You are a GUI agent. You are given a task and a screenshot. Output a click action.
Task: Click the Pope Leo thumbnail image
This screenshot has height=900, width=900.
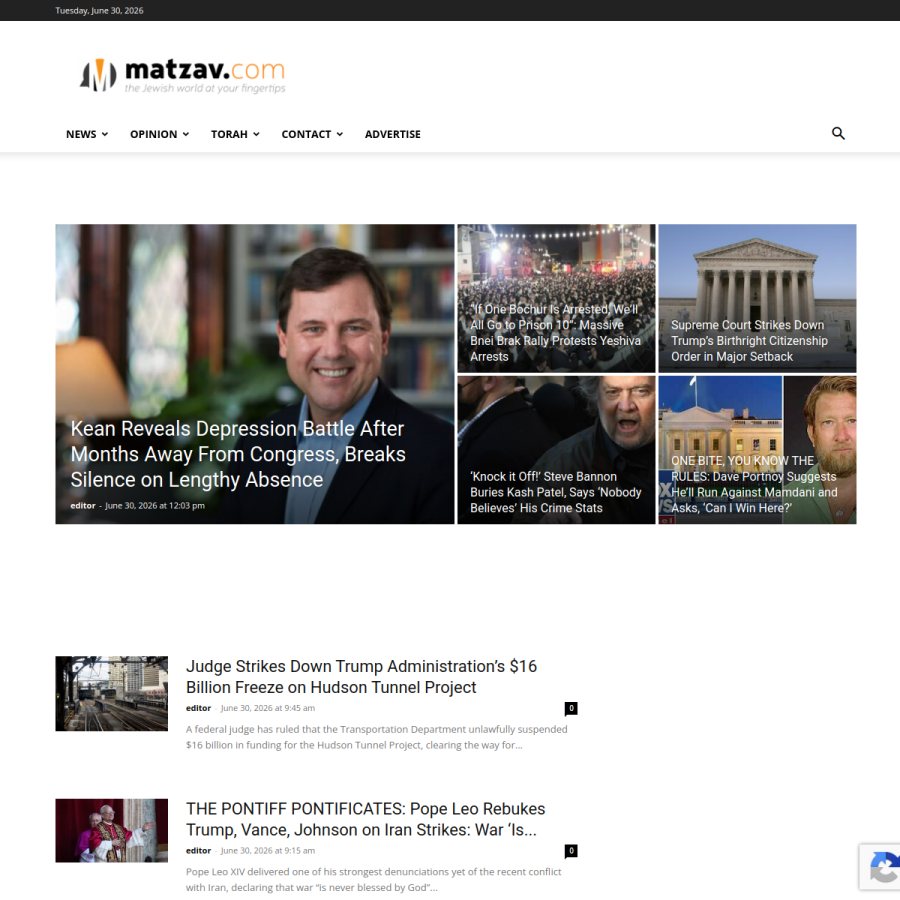[111, 831]
